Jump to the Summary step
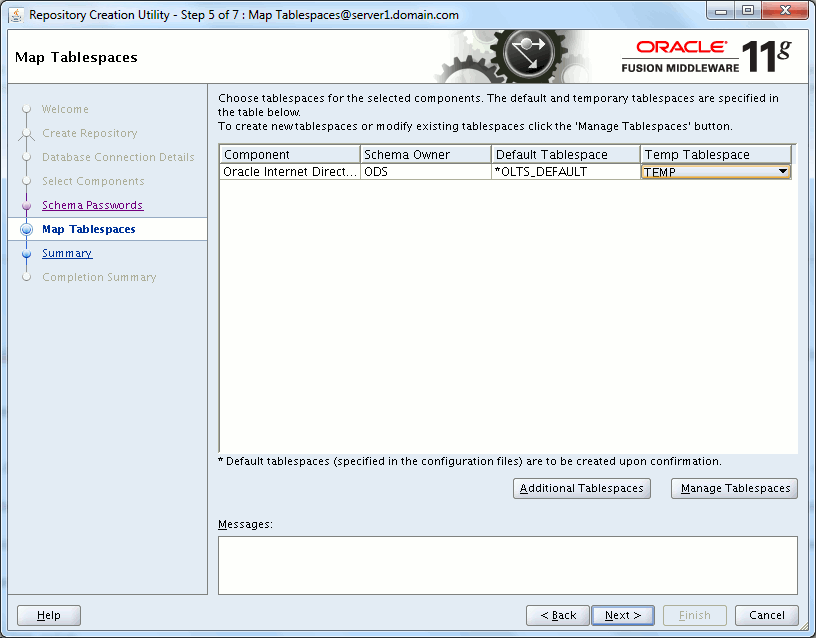816x638 pixels. [x=67, y=253]
